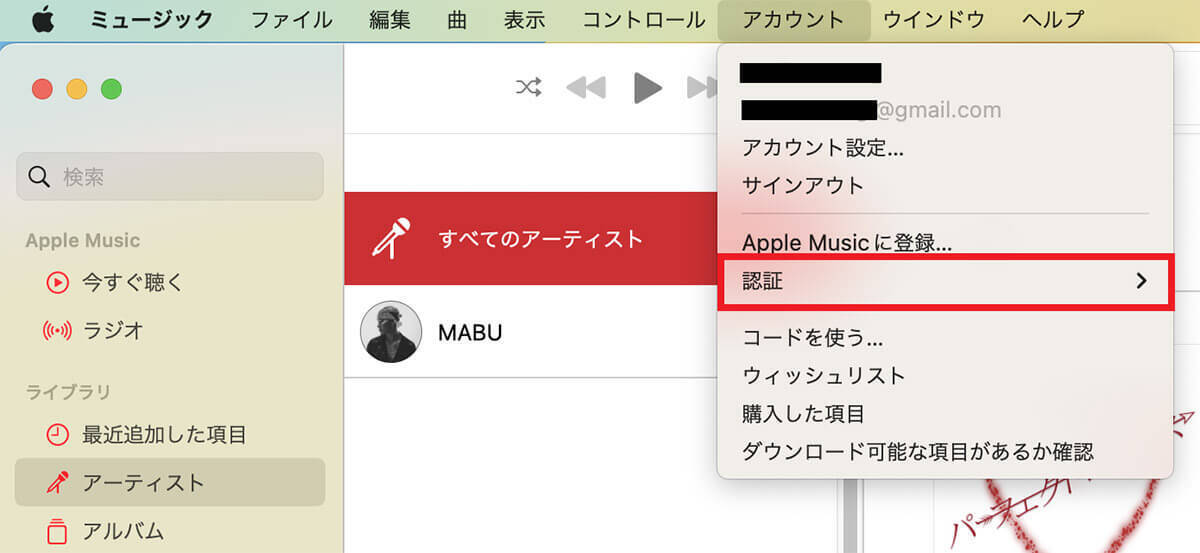Open ウィッシュリスト from account menu
Image resolution: width=1200 pixels, height=553 pixels.
tap(824, 376)
